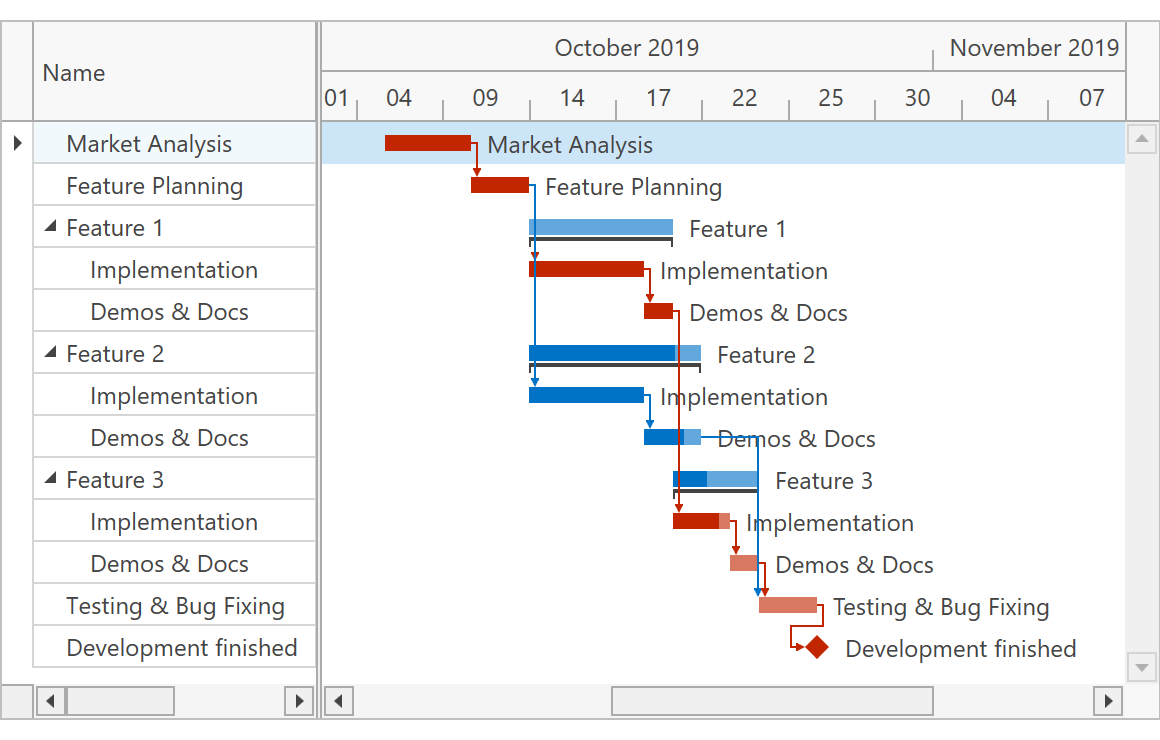
Task: Select the Testing & Bug Fixing bar
Action: pyautogui.click(x=788, y=605)
